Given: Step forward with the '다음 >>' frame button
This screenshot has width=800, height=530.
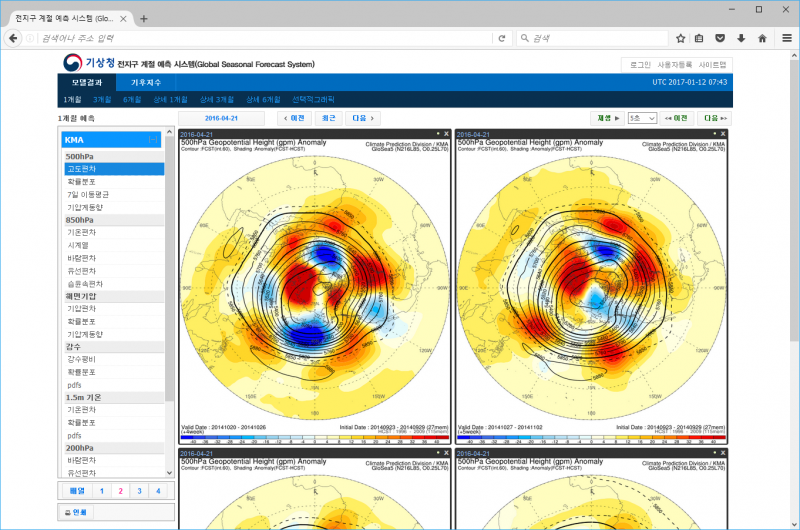Looking at the screenshot, I should coord(715,118).
